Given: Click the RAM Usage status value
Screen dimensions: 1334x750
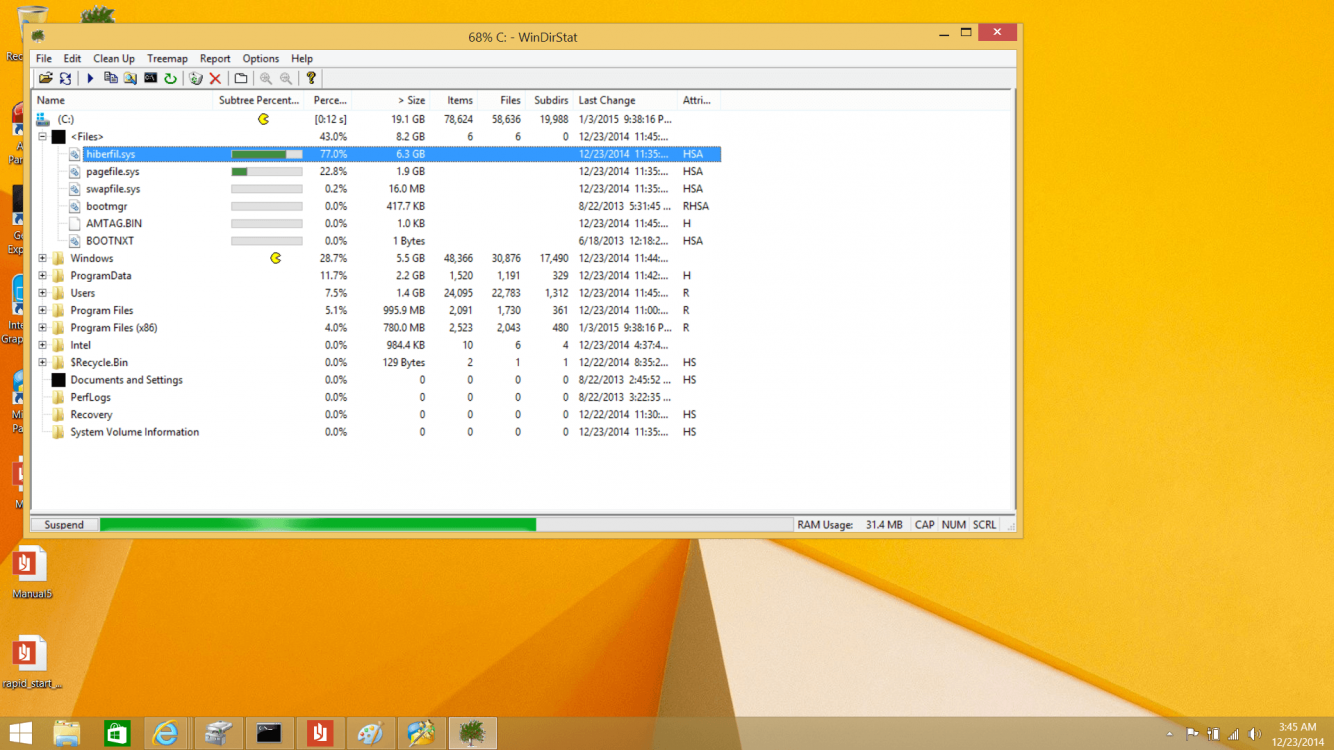Looking at the screenshot, I should (884, 525).
